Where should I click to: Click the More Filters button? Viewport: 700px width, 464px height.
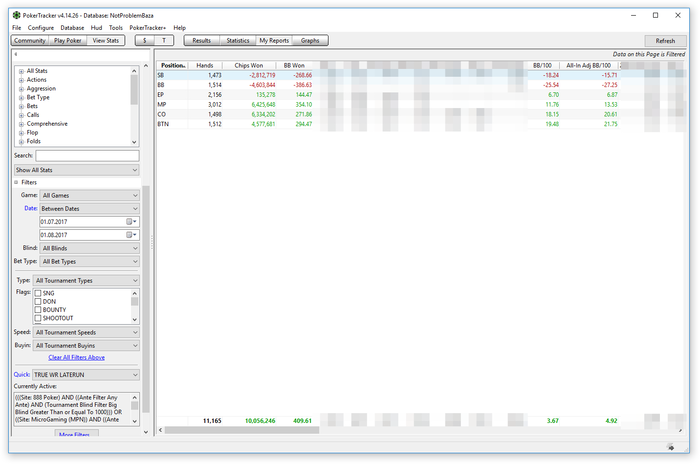point(77,434)
